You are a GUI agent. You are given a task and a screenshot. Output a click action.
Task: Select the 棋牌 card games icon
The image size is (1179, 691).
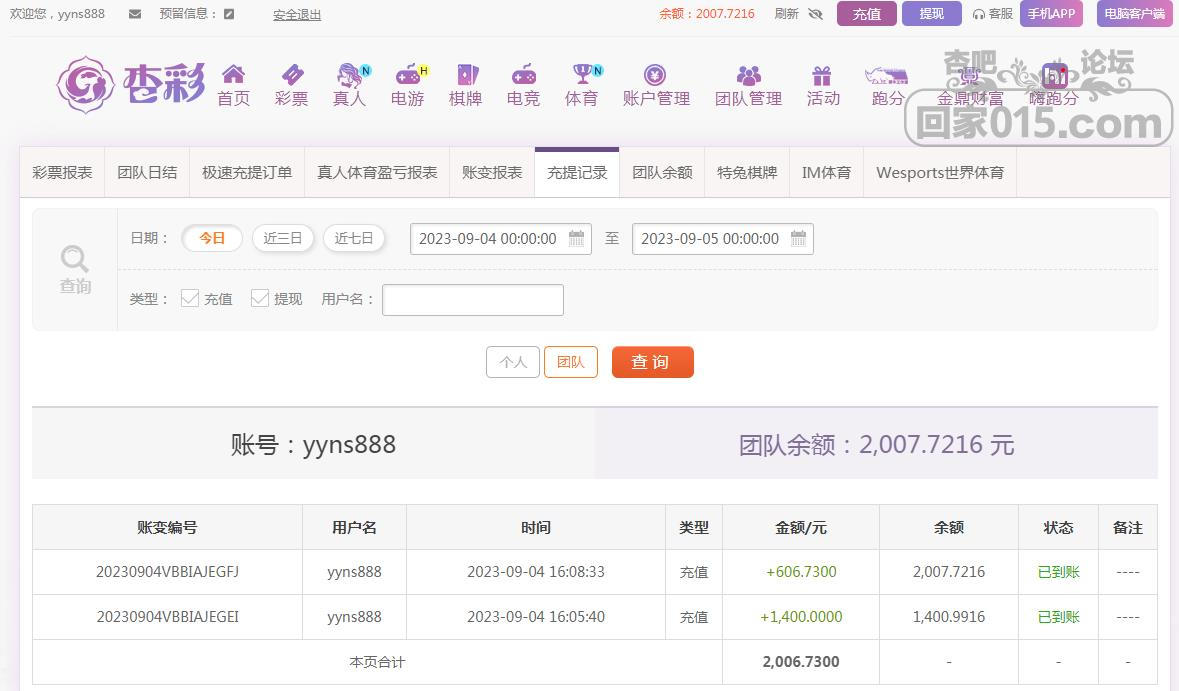pos(466,75)
